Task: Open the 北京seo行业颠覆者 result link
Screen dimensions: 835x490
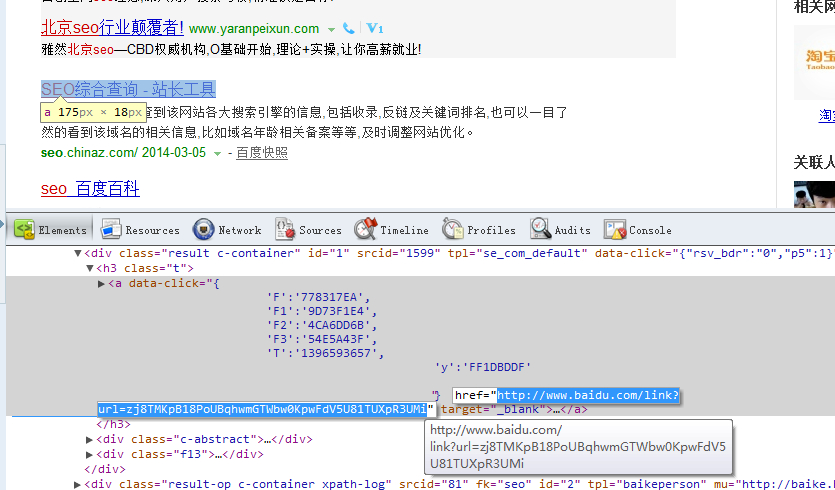Action: click(x=112, y=28)
